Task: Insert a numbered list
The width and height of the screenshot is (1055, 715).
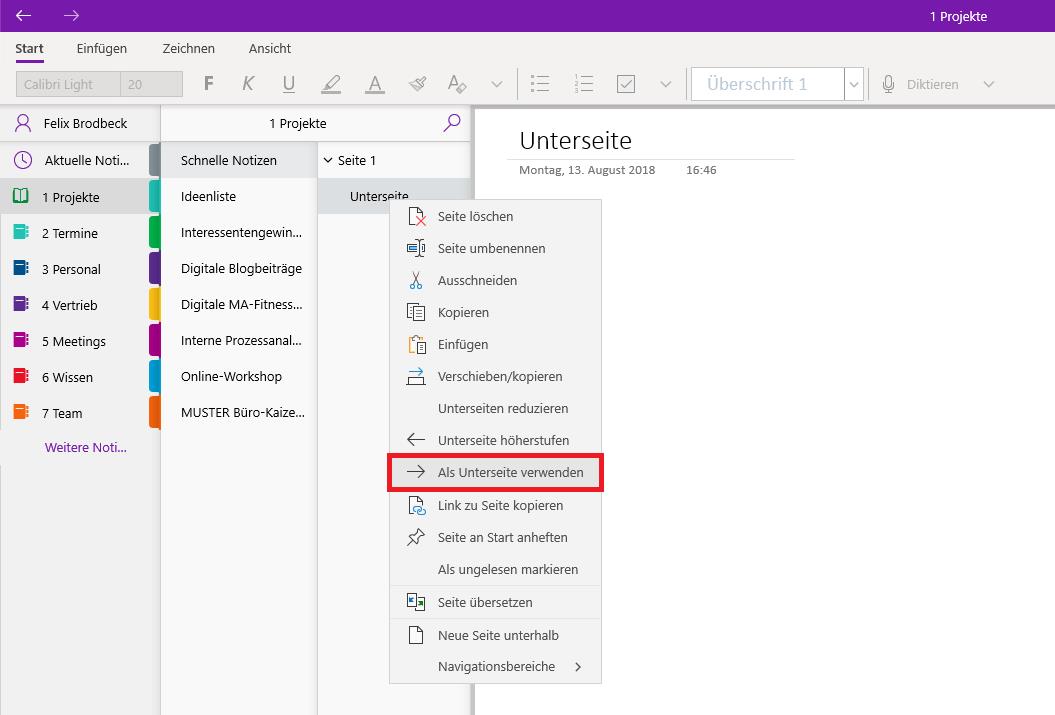Action: pyautogui.click(x=583, y=83)
